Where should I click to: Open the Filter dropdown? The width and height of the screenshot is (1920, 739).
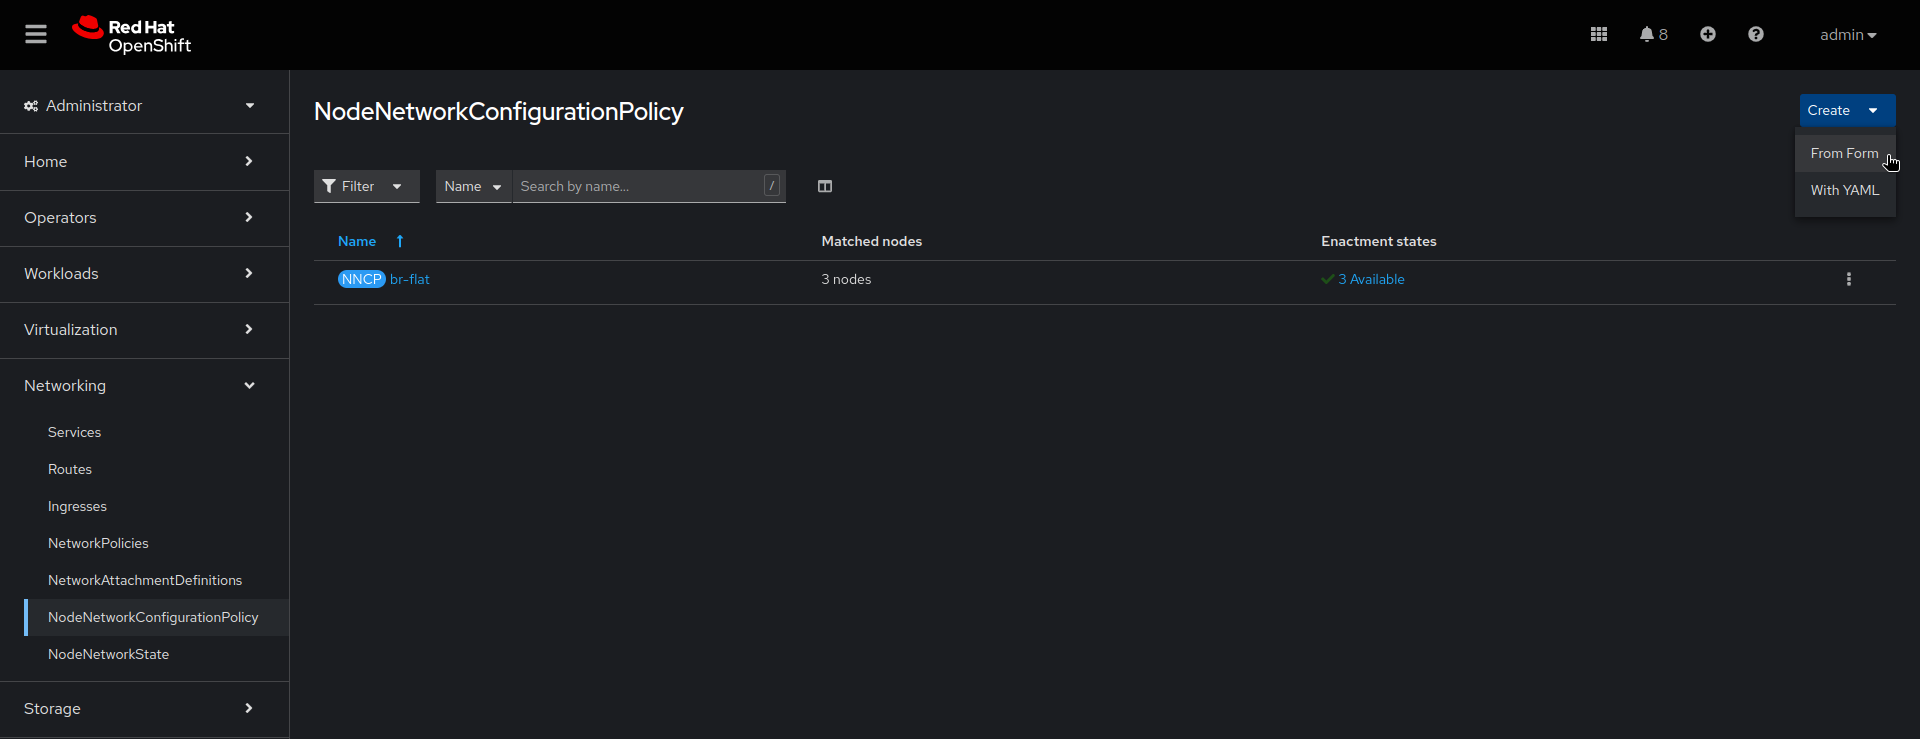(x=367, y=187)
